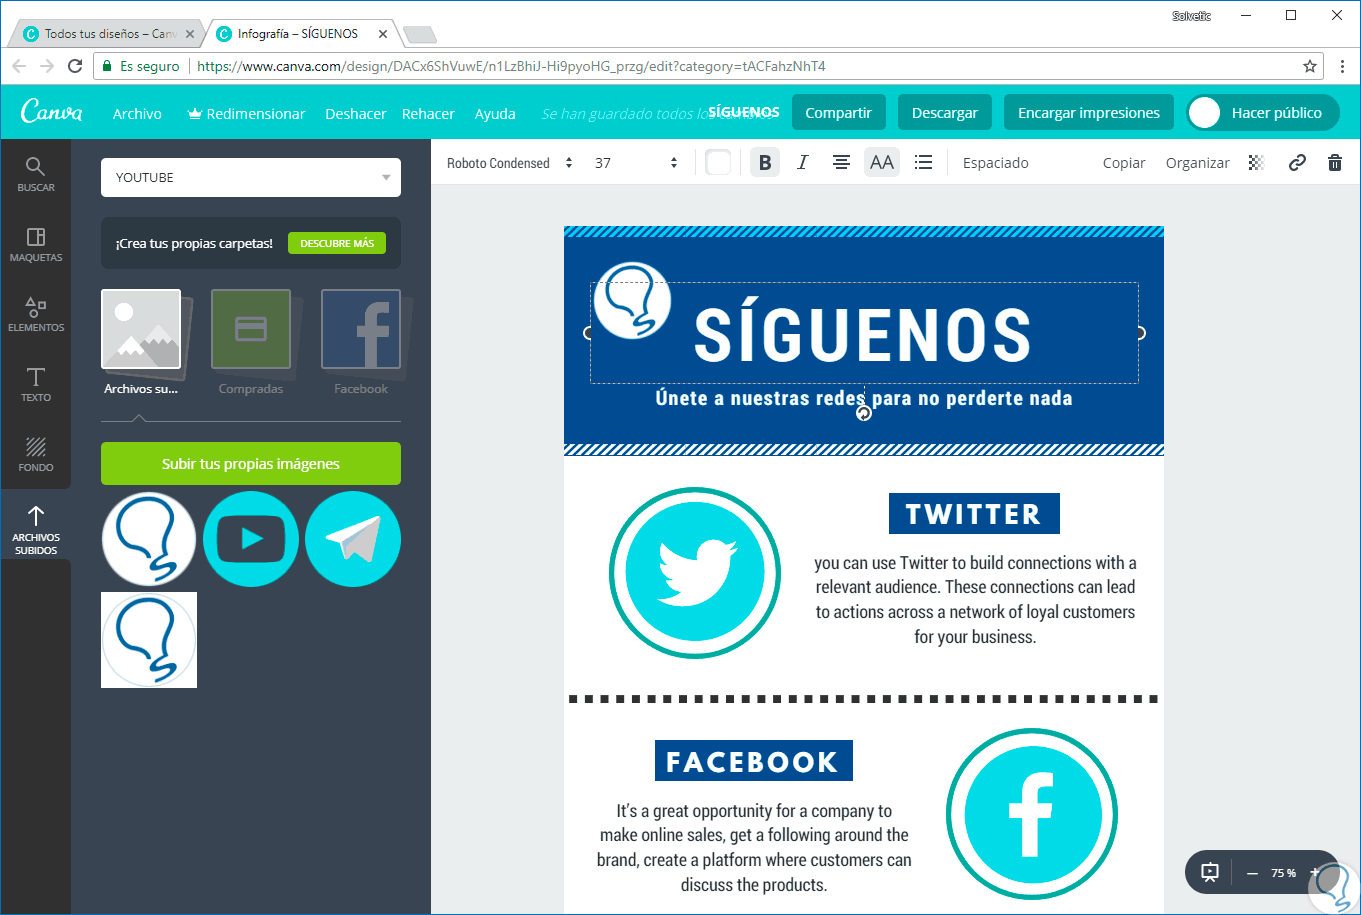Open the Fondo background panel

pyautogui.click(x=36, y=455)
